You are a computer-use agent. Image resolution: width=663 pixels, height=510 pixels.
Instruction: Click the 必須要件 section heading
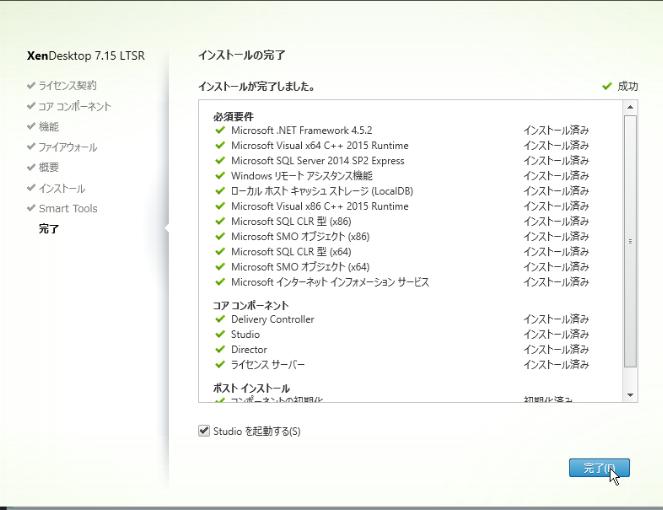point(233,117)
